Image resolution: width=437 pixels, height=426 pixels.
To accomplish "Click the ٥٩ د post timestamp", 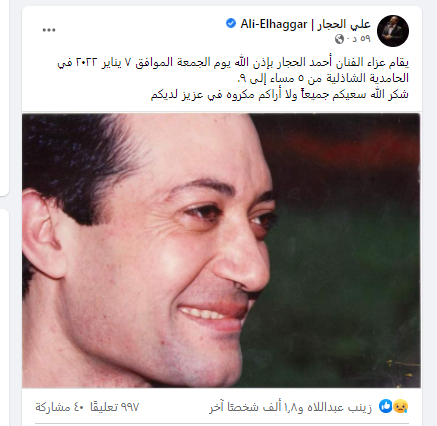I will pos(359,39).
